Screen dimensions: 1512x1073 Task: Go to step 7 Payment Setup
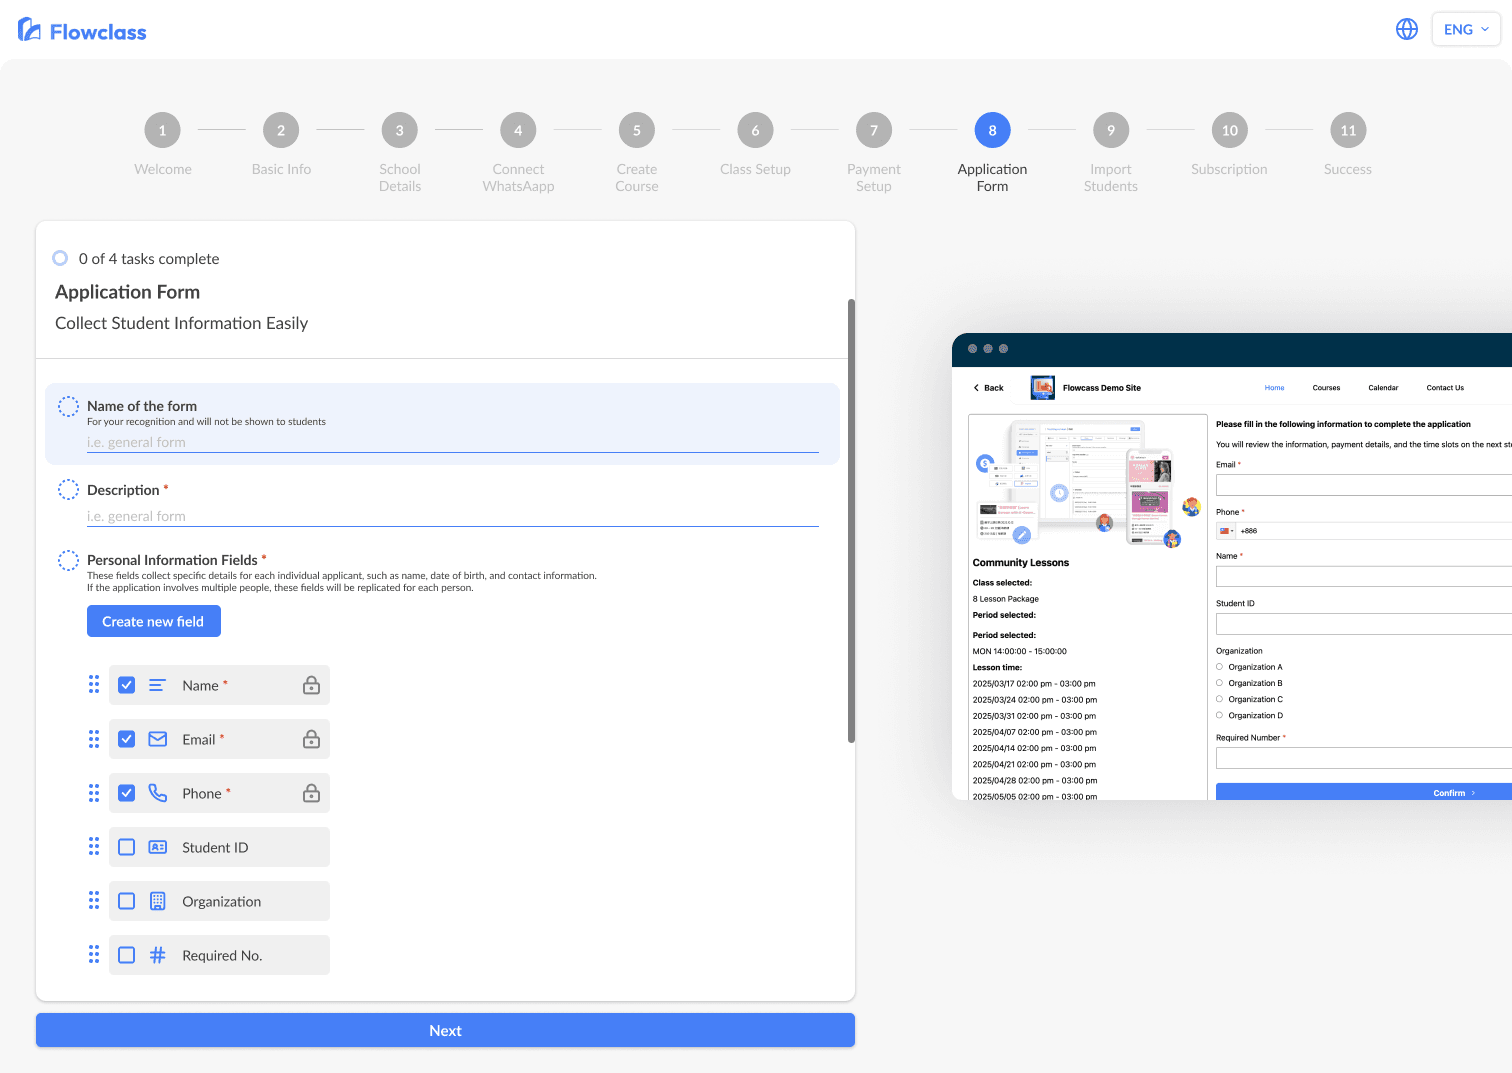tap(874, 130)
